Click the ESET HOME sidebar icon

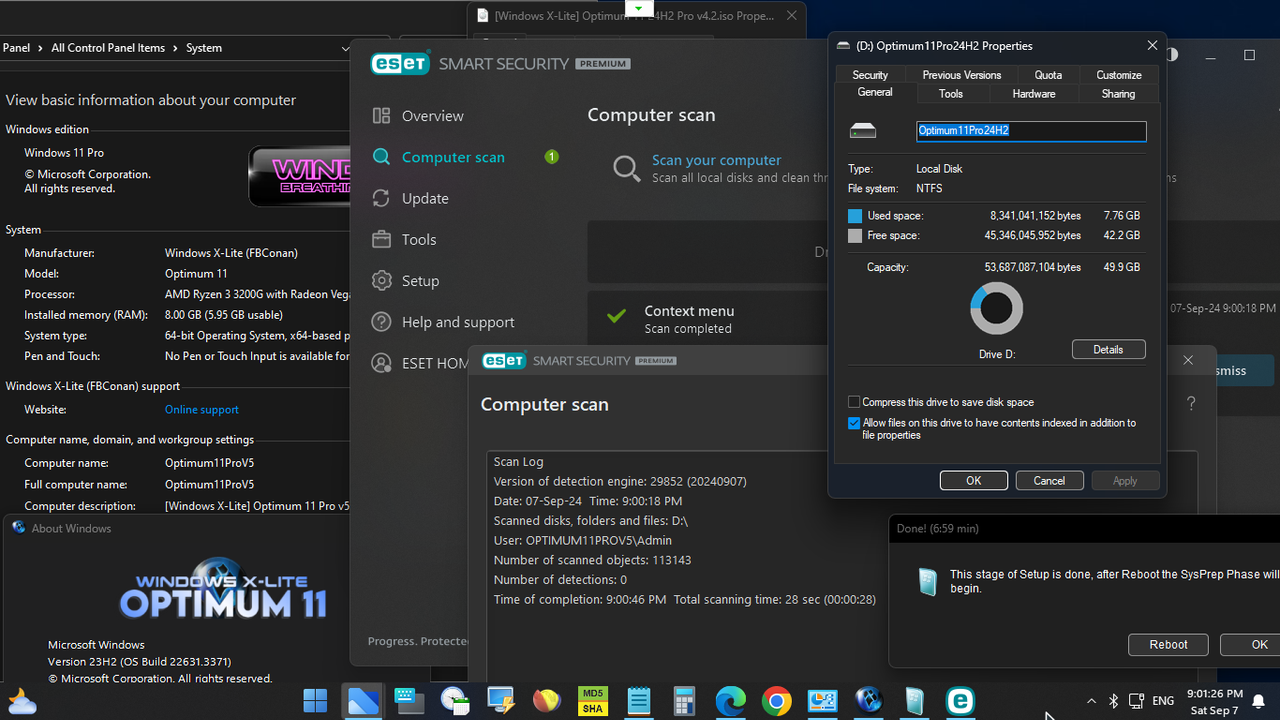(x=381, y=363)
